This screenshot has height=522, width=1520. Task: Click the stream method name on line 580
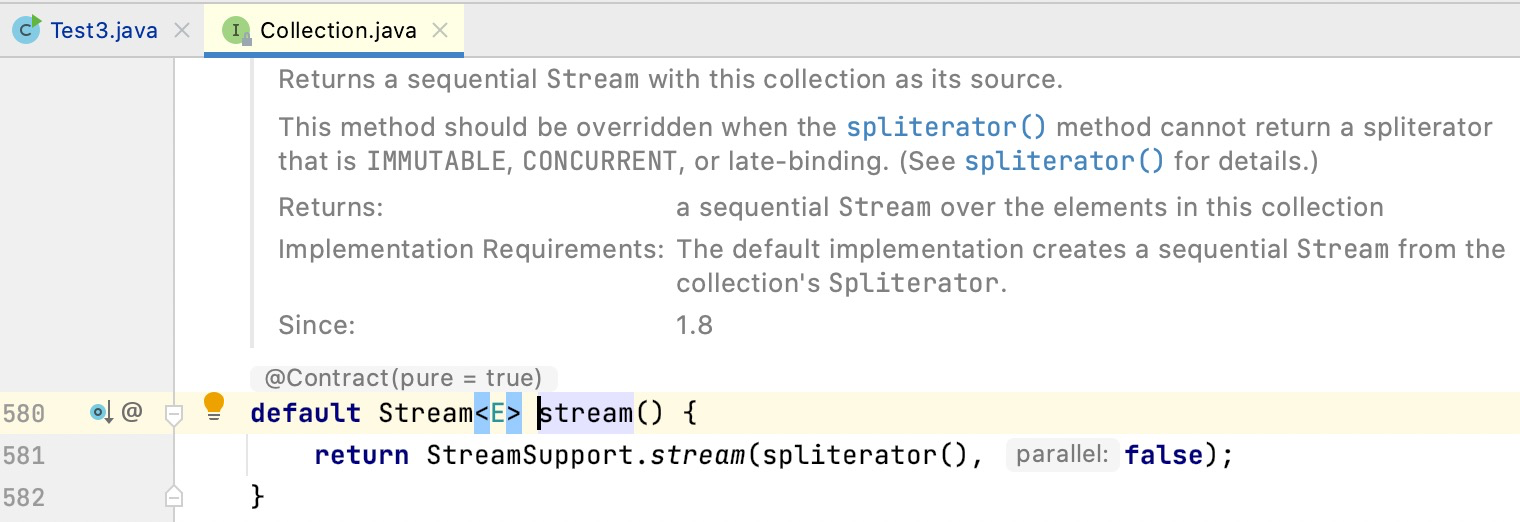coord(587,413)
